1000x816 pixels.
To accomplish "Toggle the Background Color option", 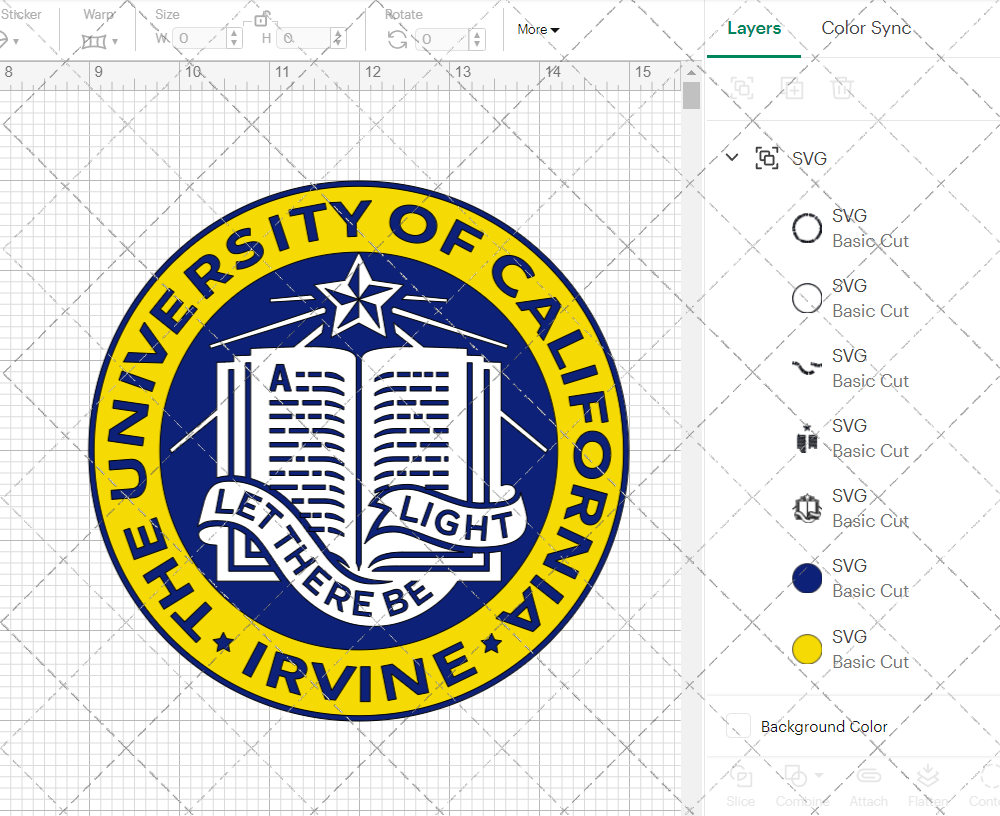I will [739, 726].
